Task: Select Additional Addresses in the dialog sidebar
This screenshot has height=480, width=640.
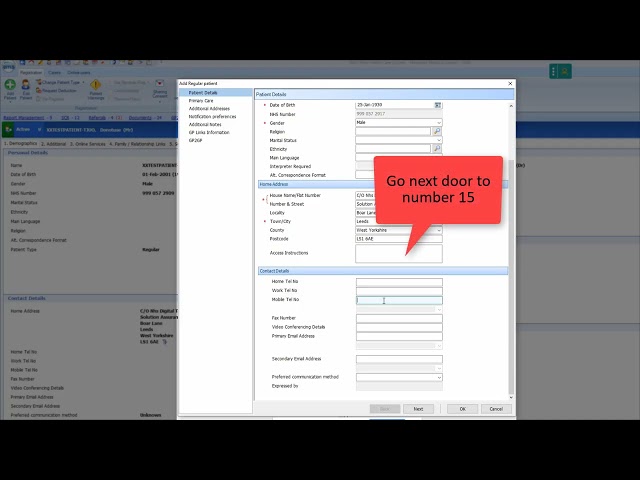Action: pos(209,109)
